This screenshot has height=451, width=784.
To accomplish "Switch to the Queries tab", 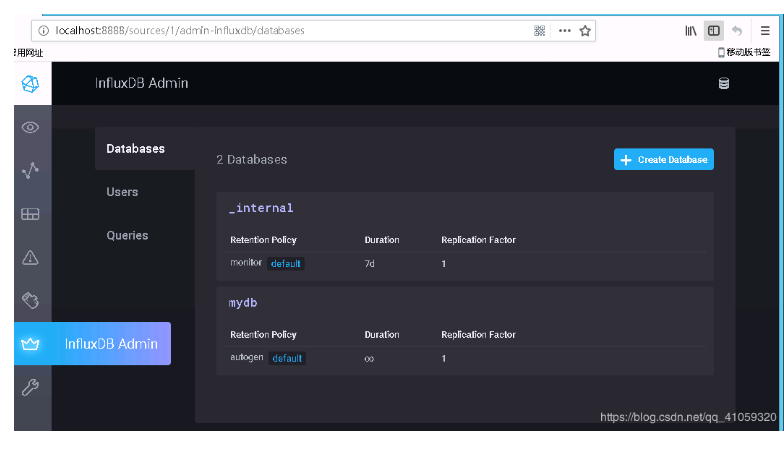I will [127, 236].
